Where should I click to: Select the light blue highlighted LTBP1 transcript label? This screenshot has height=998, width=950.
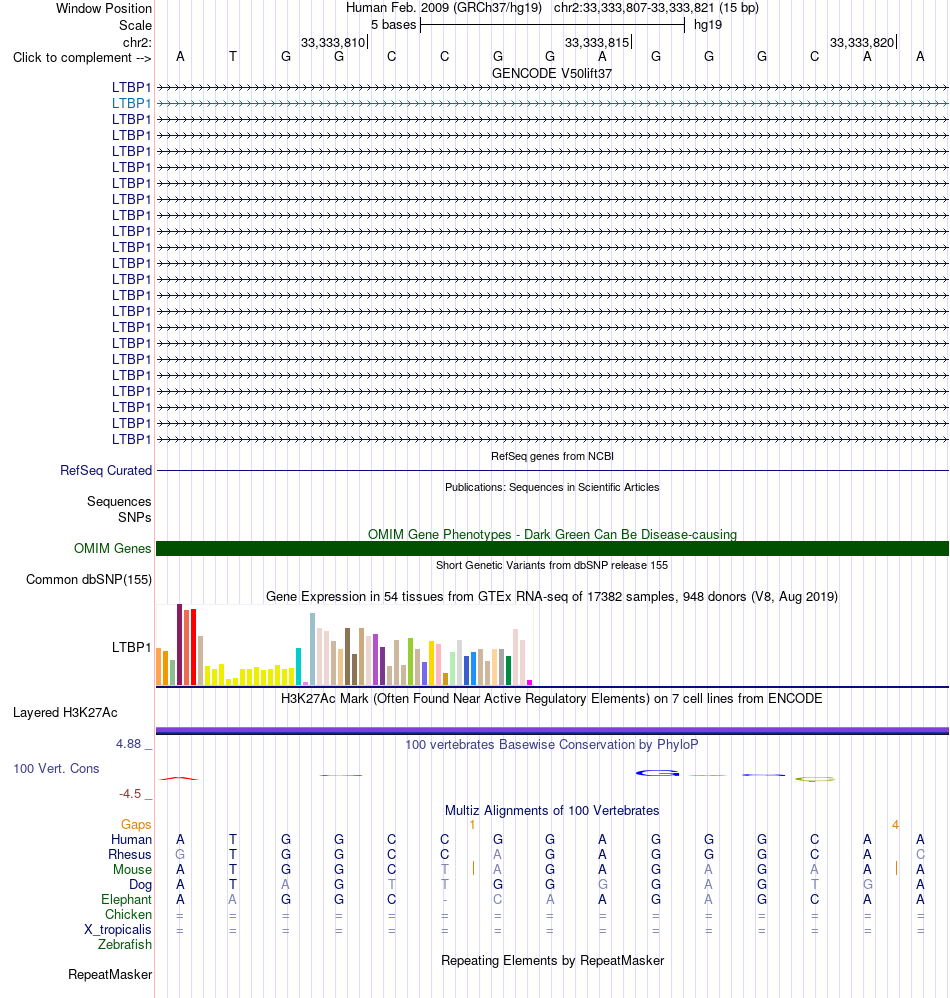132,103
